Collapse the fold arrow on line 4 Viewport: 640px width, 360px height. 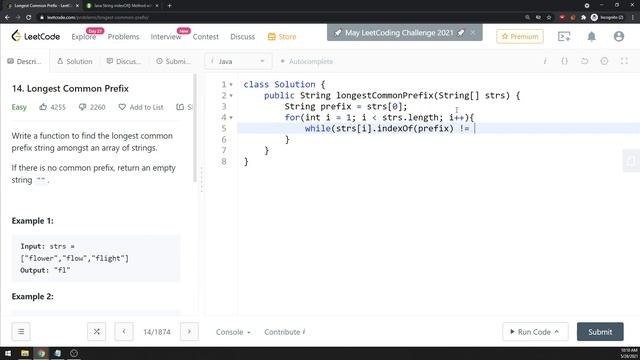pyautogui.click(x=231, y=118)
